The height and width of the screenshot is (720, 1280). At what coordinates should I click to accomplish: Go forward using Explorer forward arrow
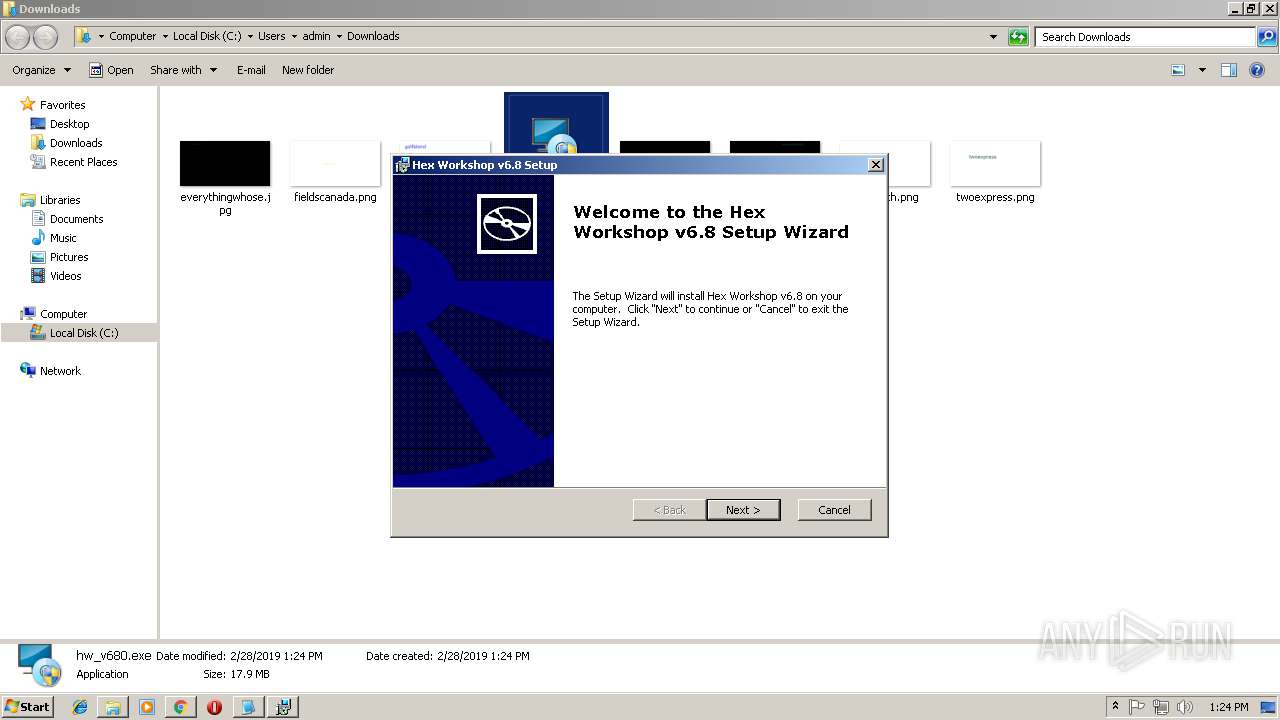[46, 37]
